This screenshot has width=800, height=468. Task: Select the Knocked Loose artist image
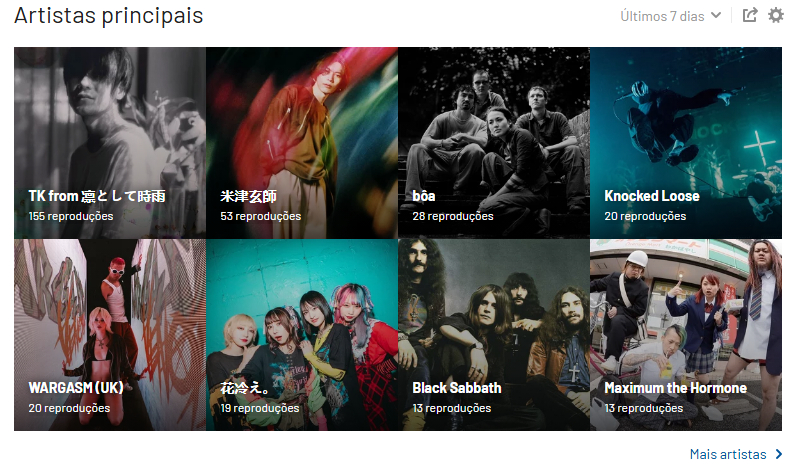686,143
